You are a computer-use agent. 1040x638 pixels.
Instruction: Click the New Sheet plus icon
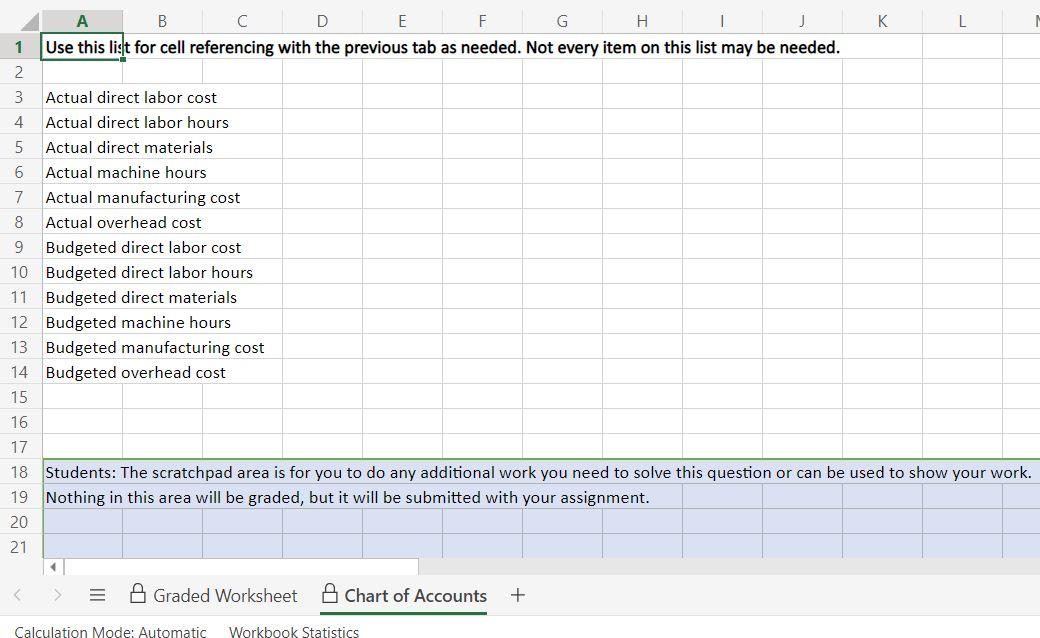(518, 595)
